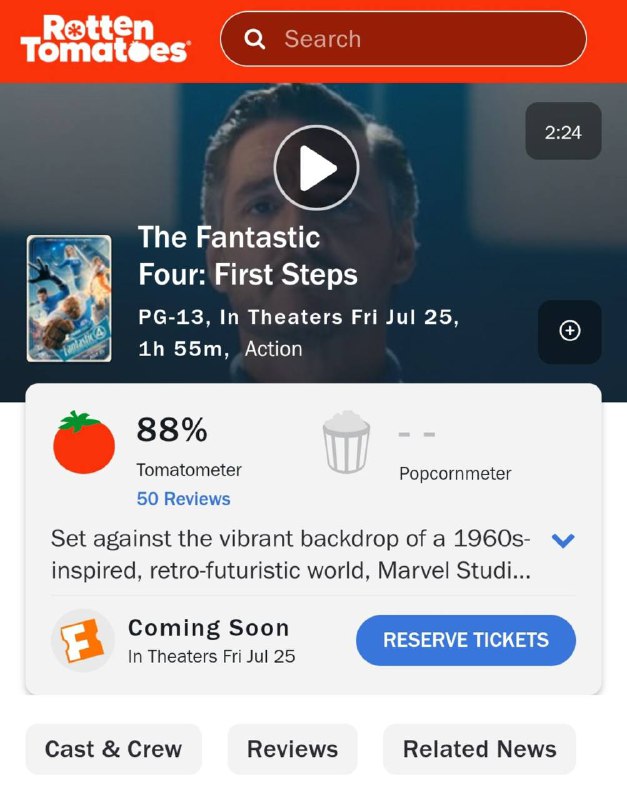Image resolution: width=627 pixels, height=800 pixels.
Task: Expand the movie synopsis chevron
Action: point(563,541)
